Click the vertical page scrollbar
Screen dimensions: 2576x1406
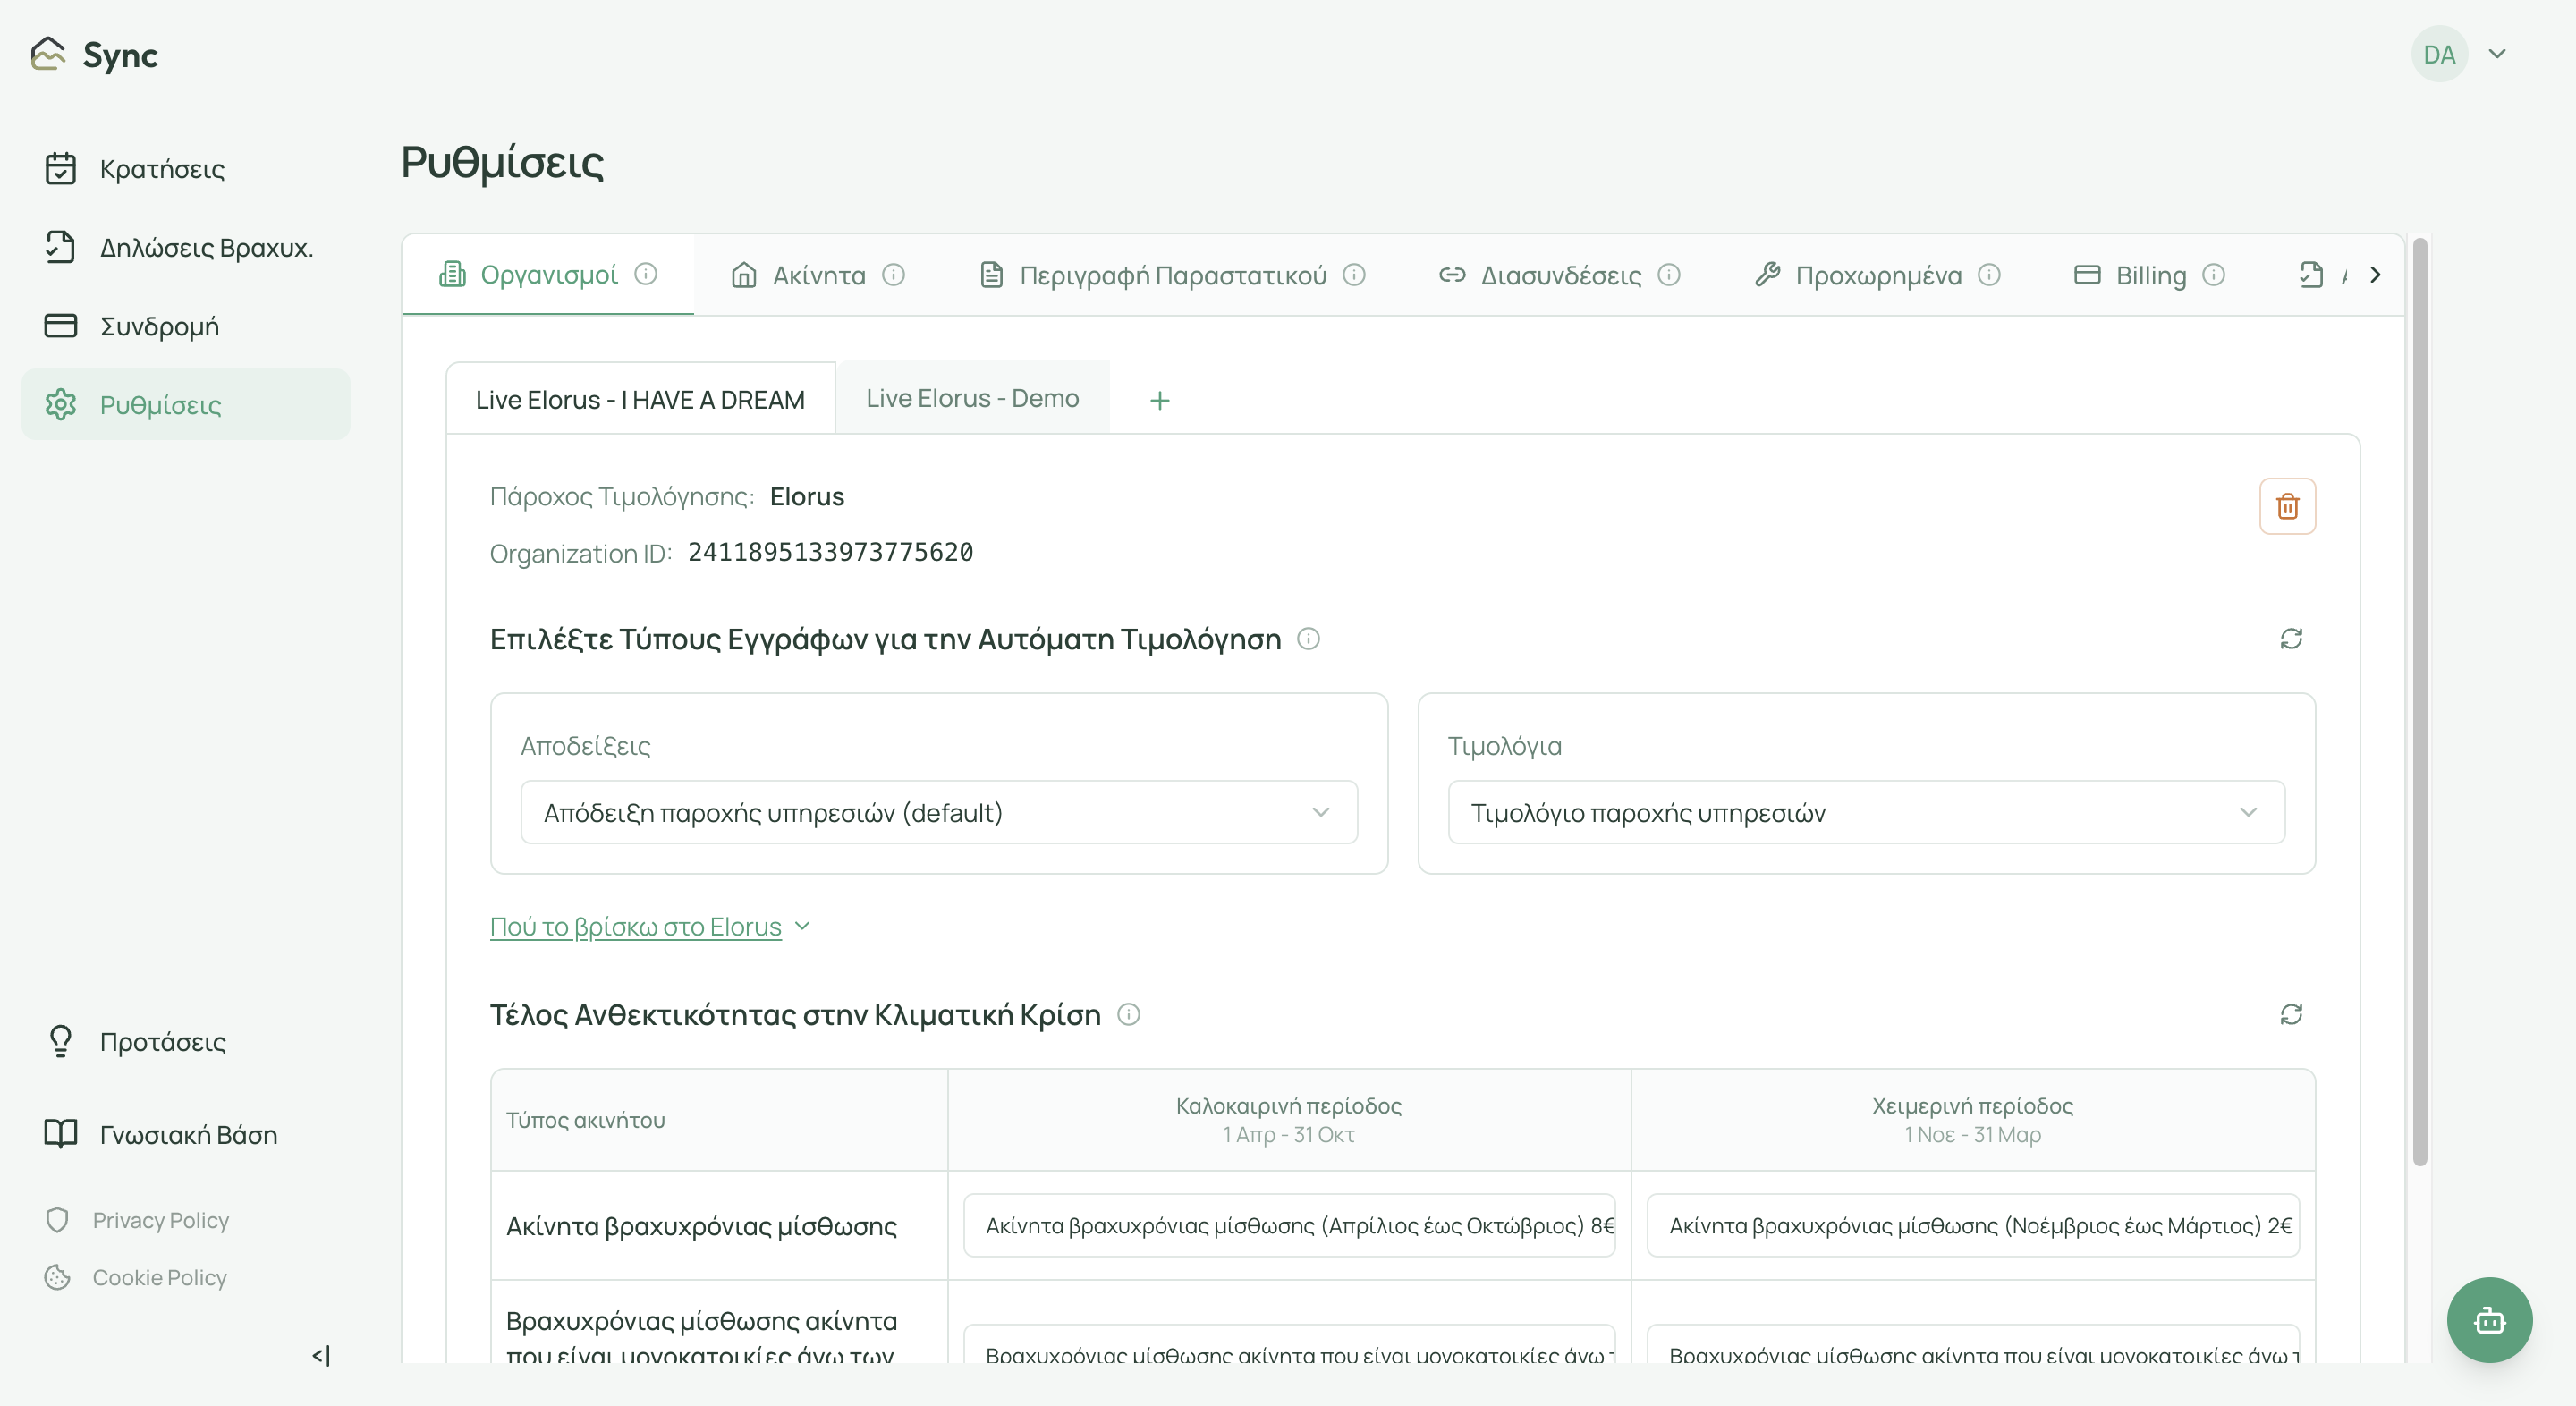(2419, 700)
